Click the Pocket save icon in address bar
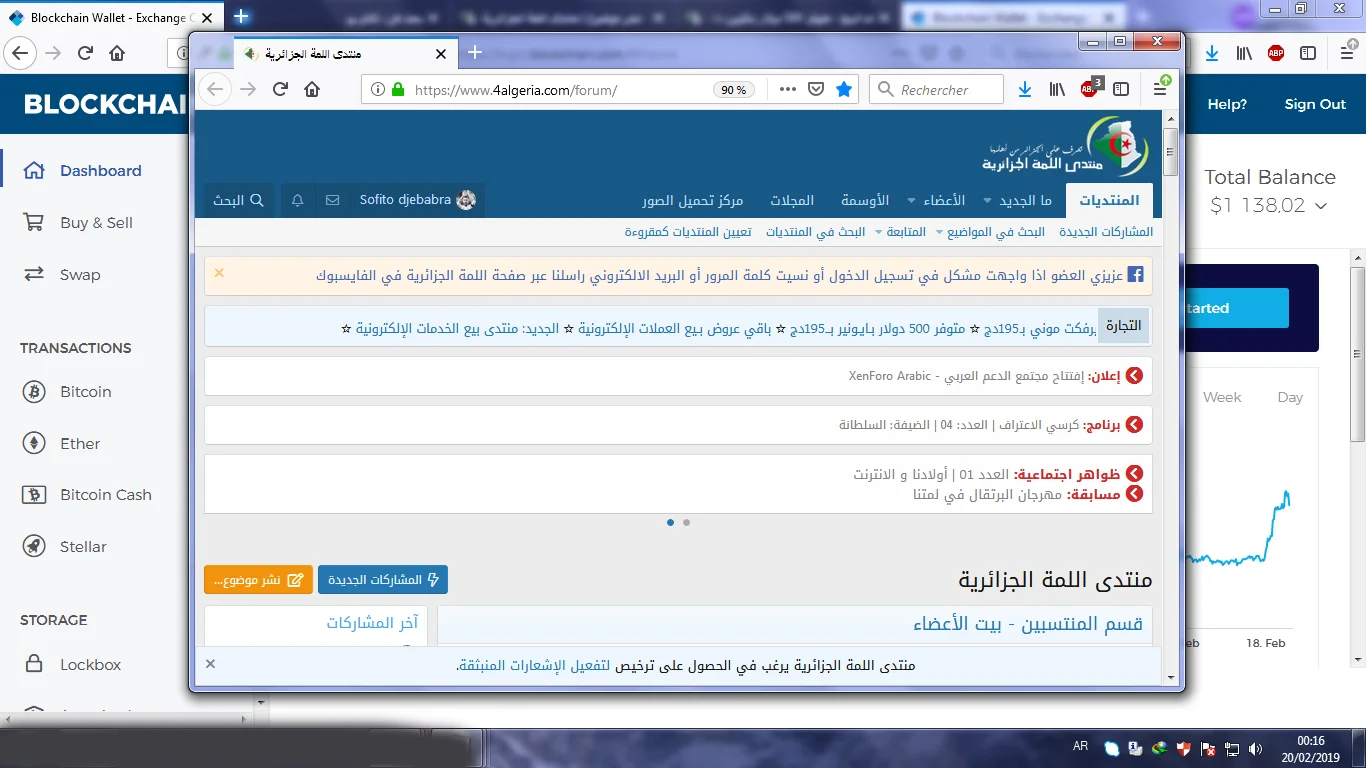 click(816, 90)
